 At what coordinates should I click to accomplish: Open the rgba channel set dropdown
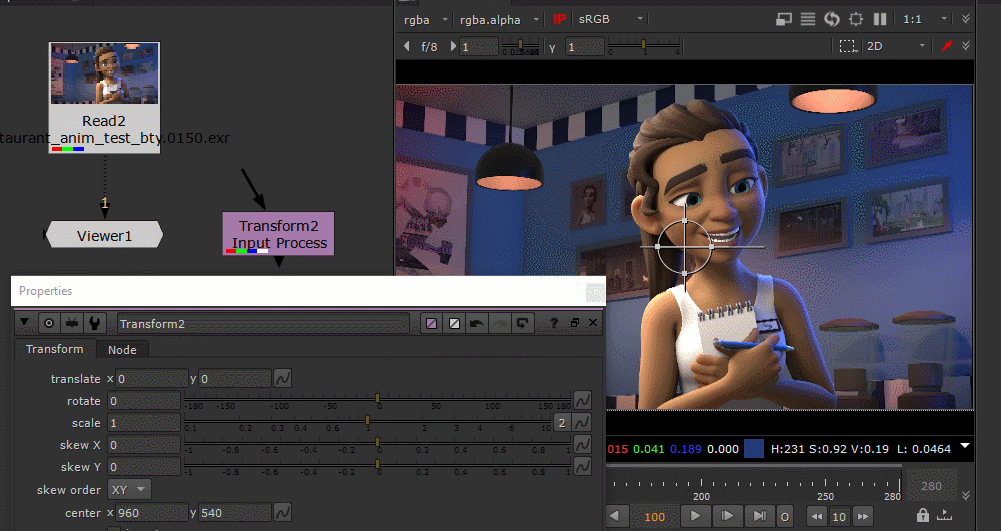[425, 20]
